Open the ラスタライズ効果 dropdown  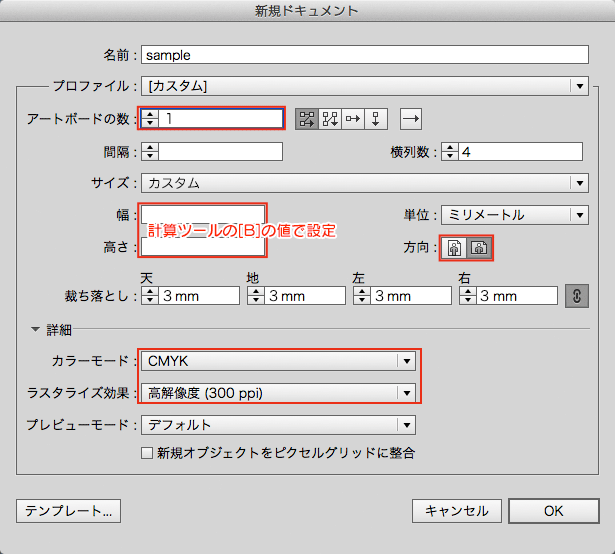tap(277, 393)
